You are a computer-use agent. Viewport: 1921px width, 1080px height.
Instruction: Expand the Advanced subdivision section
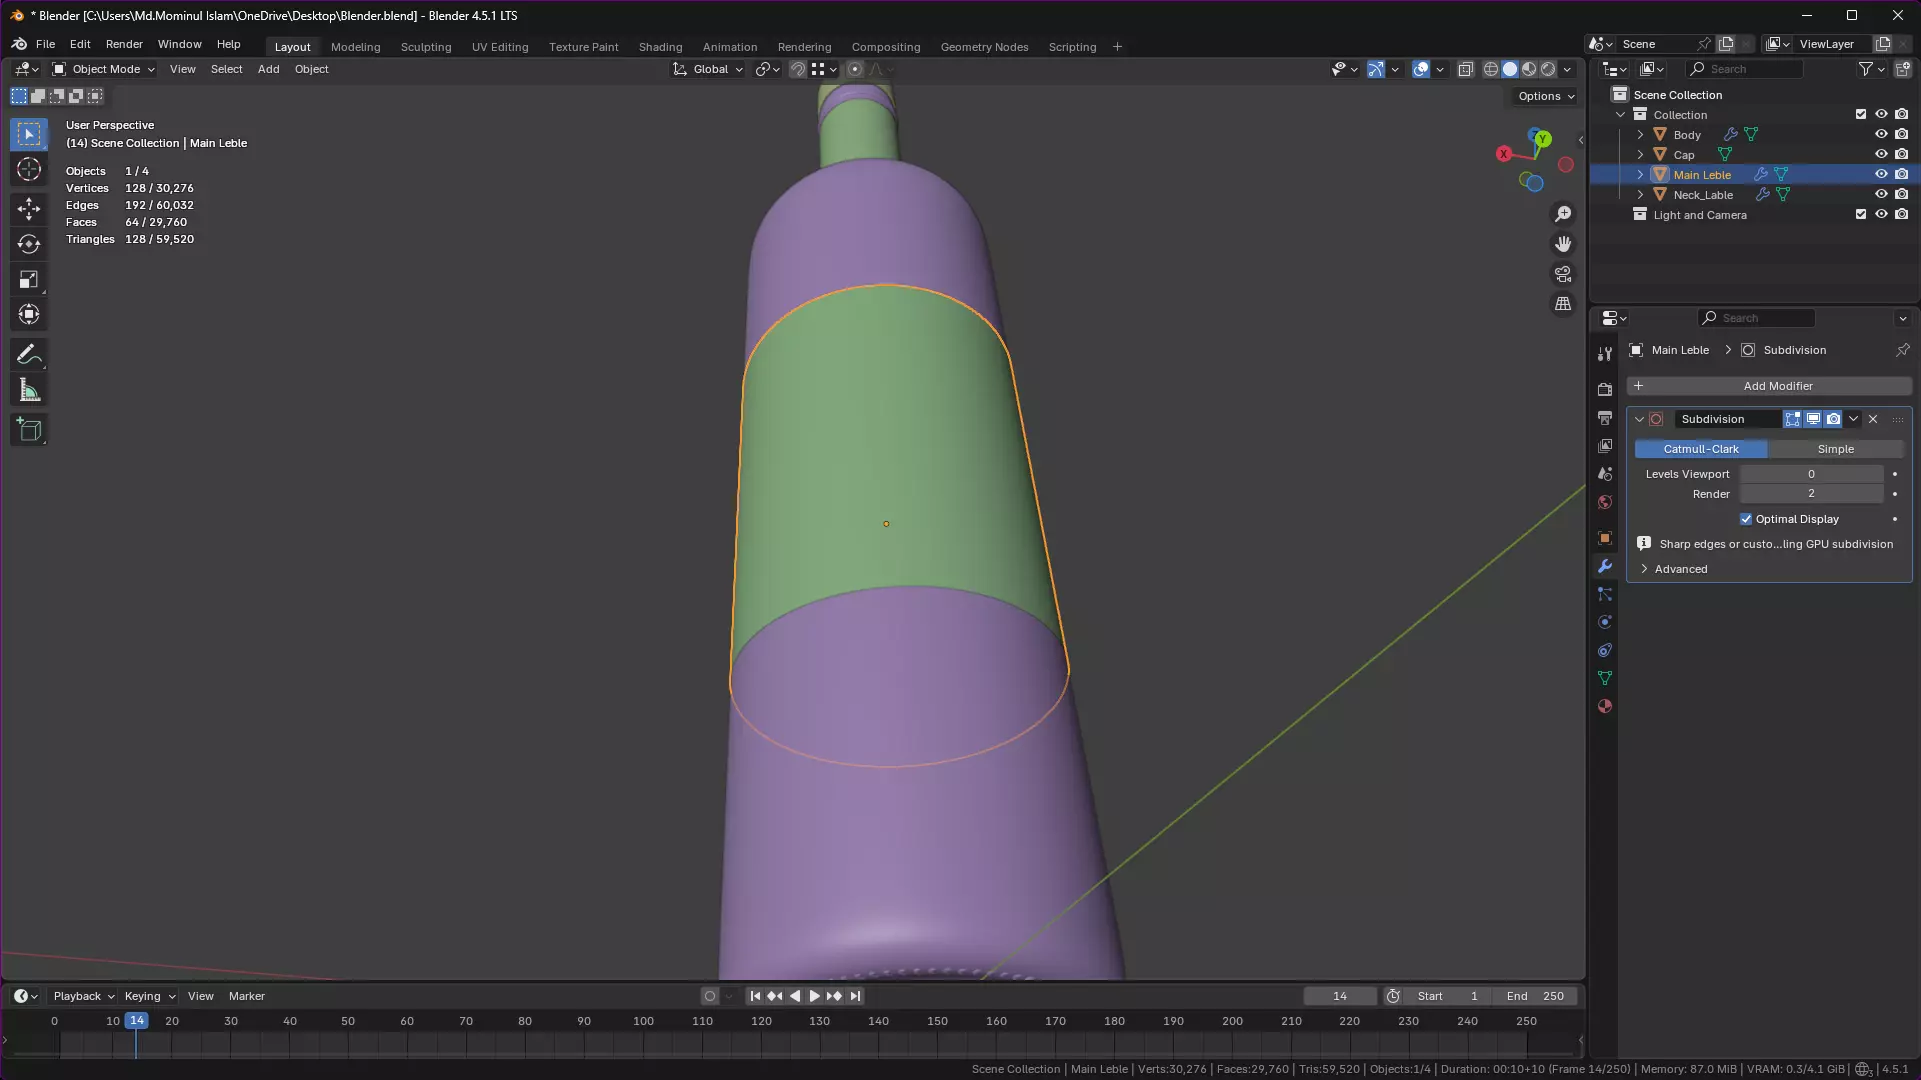(1680, 569)
